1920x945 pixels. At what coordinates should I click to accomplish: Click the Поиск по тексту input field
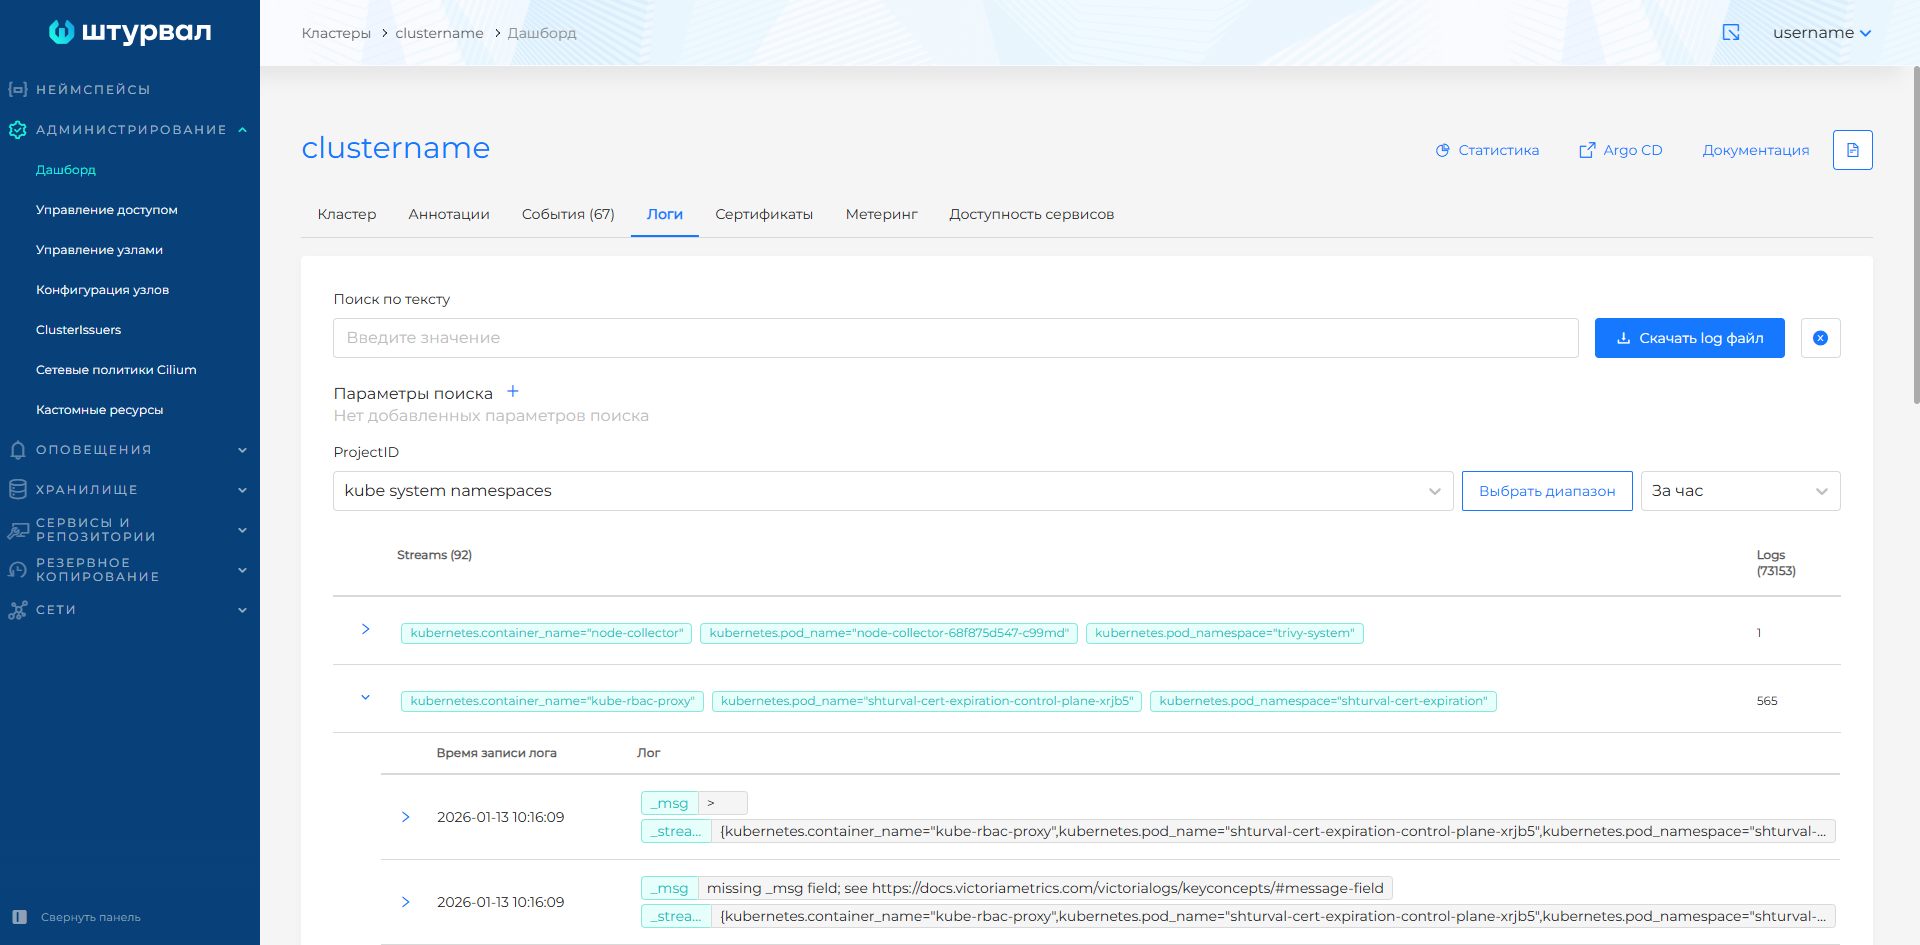tap(955, 338)
